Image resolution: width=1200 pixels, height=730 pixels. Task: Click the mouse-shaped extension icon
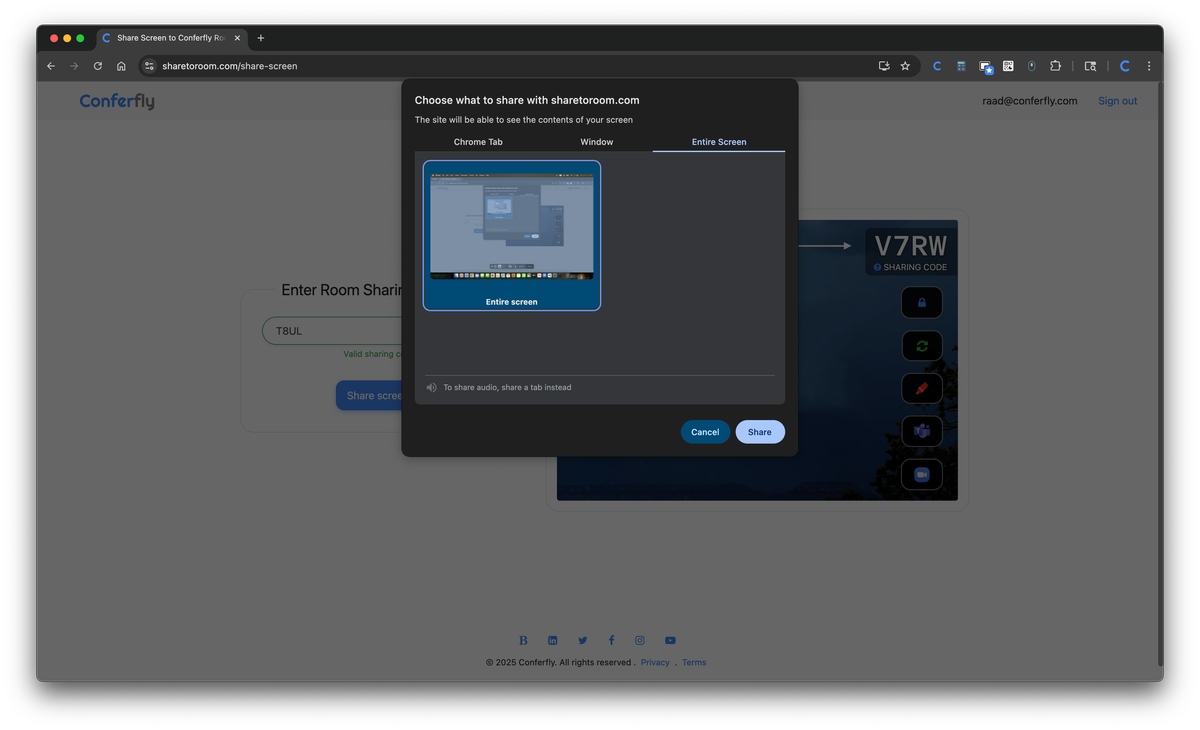pyautogui.click(x=1032, y=66)
